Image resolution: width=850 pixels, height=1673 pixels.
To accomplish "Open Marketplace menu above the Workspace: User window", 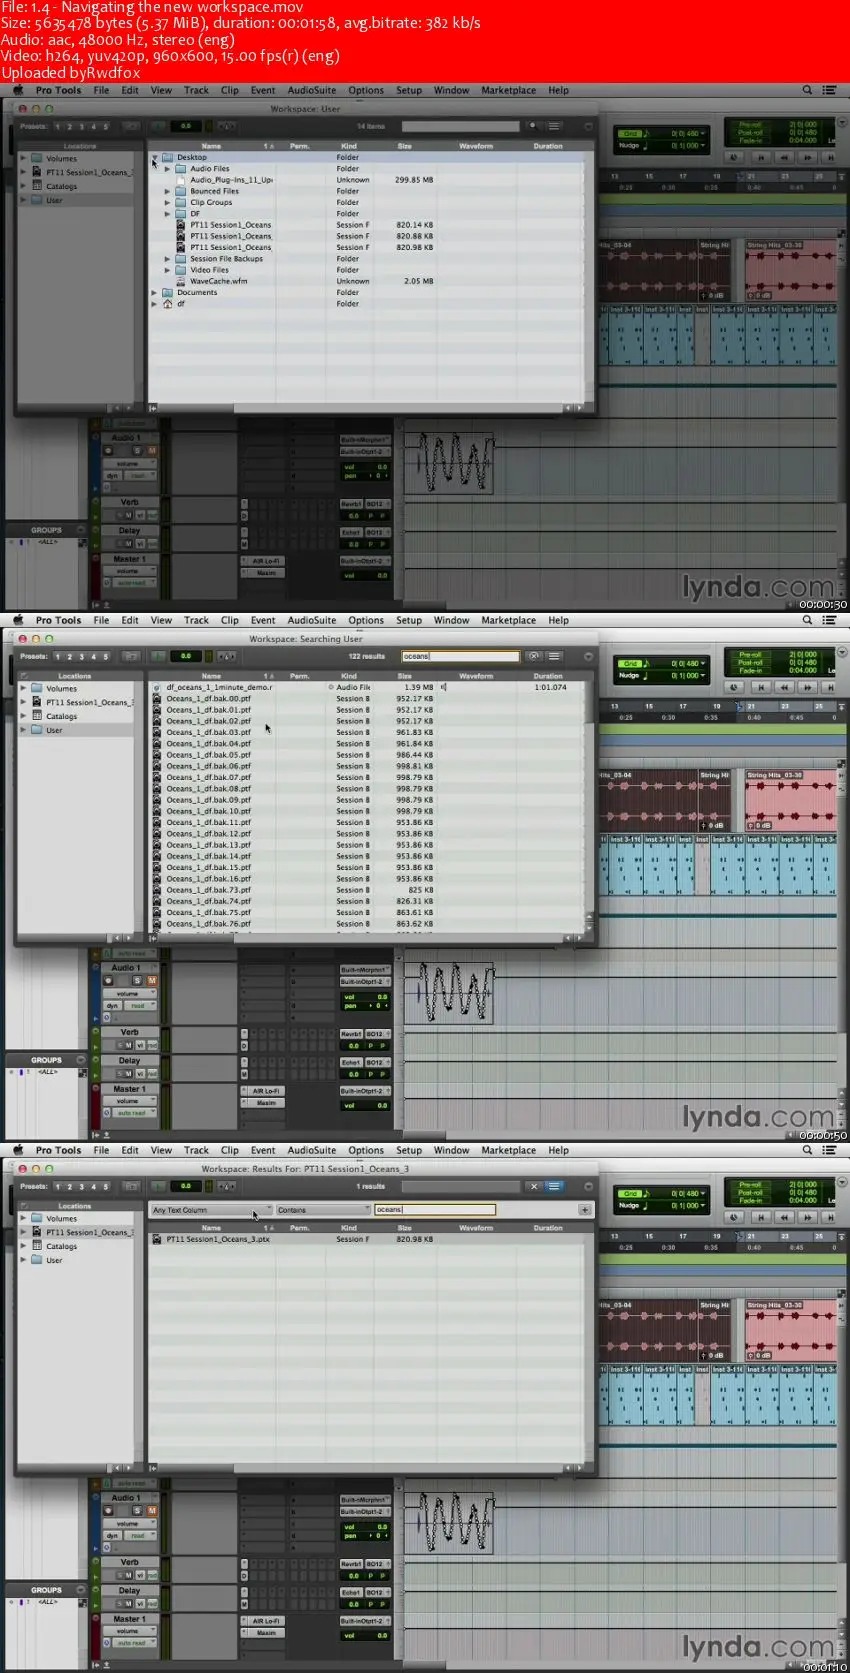I will coord(508,90).
